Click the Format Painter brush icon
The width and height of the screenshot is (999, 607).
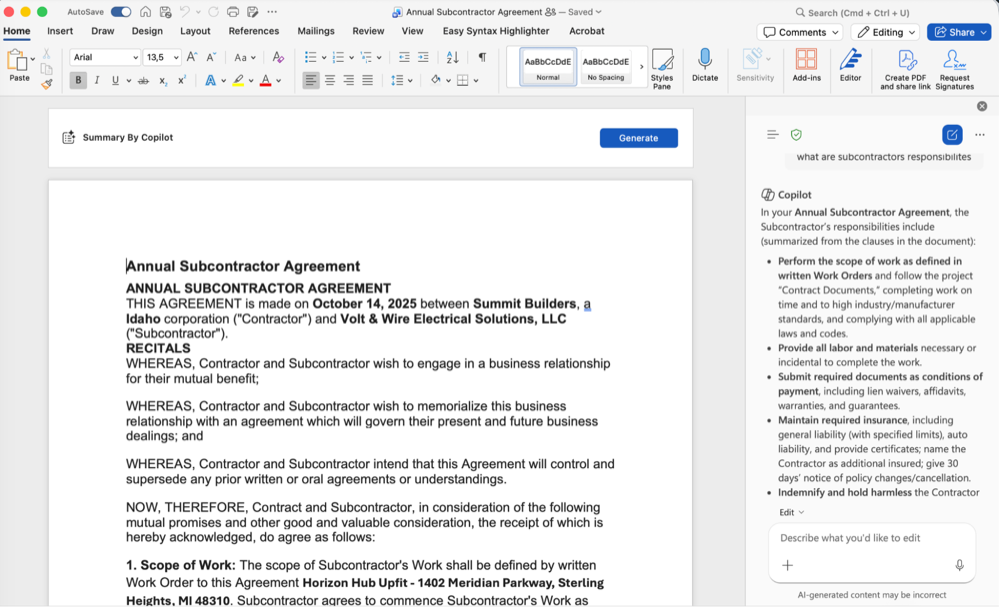(x=47, y=83)
